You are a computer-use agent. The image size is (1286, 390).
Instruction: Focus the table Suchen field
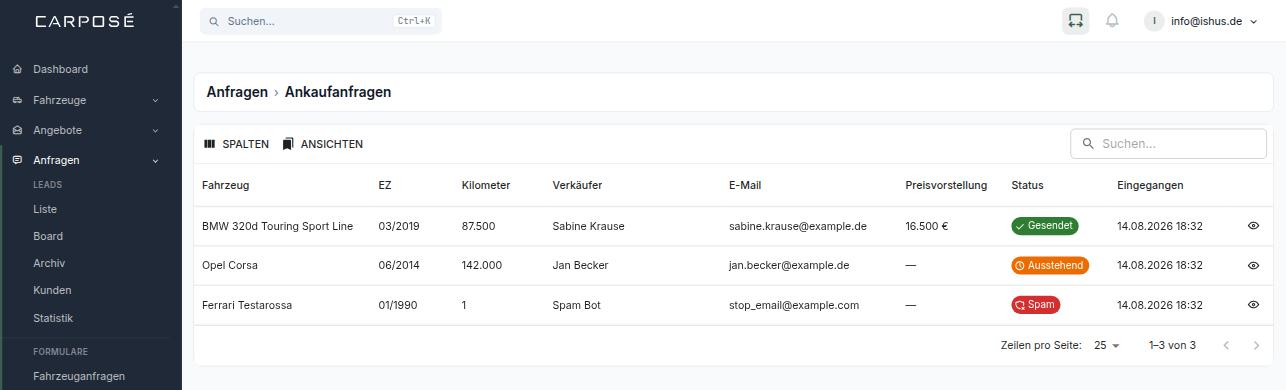(x=1168, y=144)
